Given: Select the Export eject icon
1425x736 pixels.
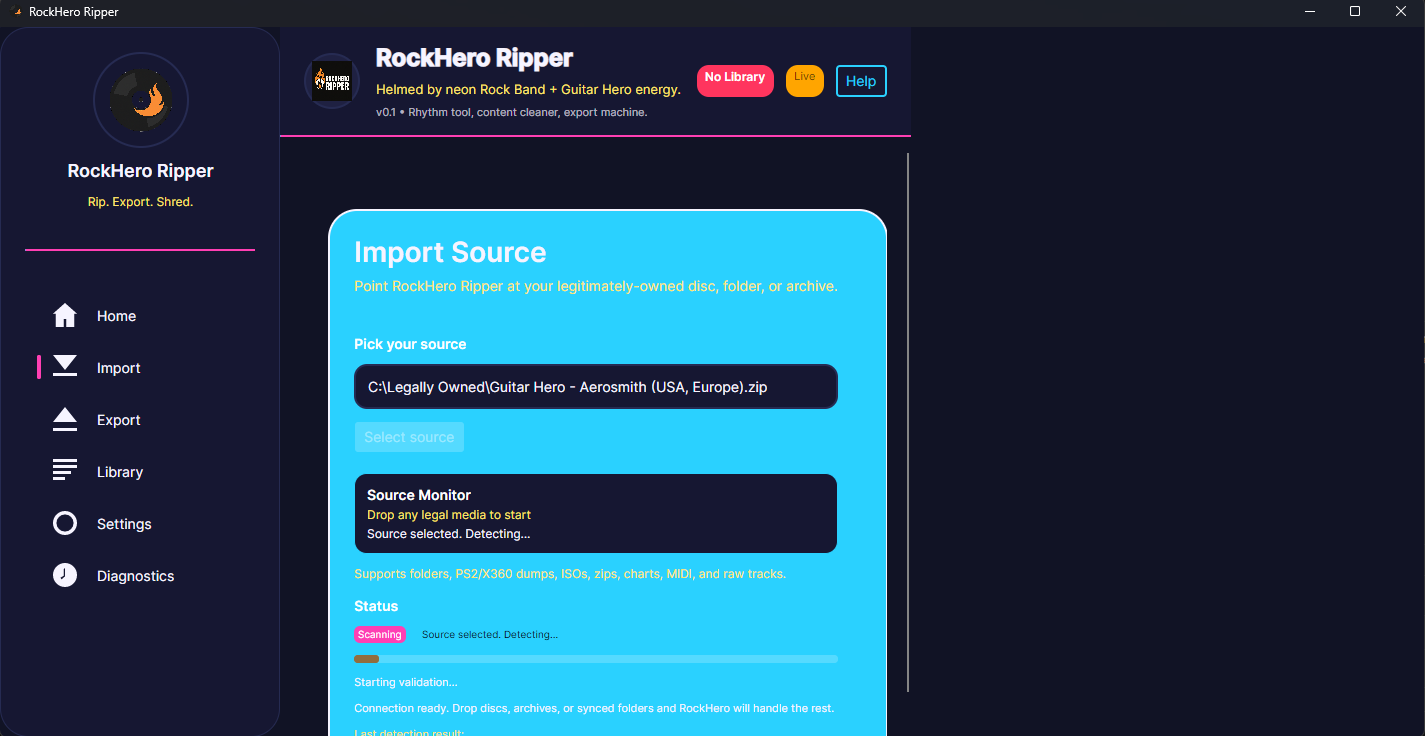Looking at the screenshot, I should pos(64,419).
